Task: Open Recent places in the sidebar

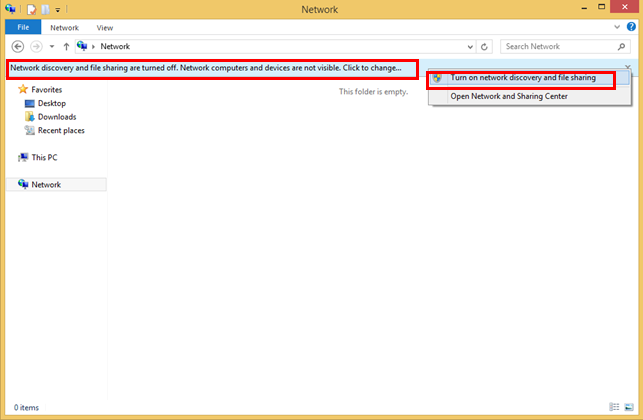Action: [61, 130]
